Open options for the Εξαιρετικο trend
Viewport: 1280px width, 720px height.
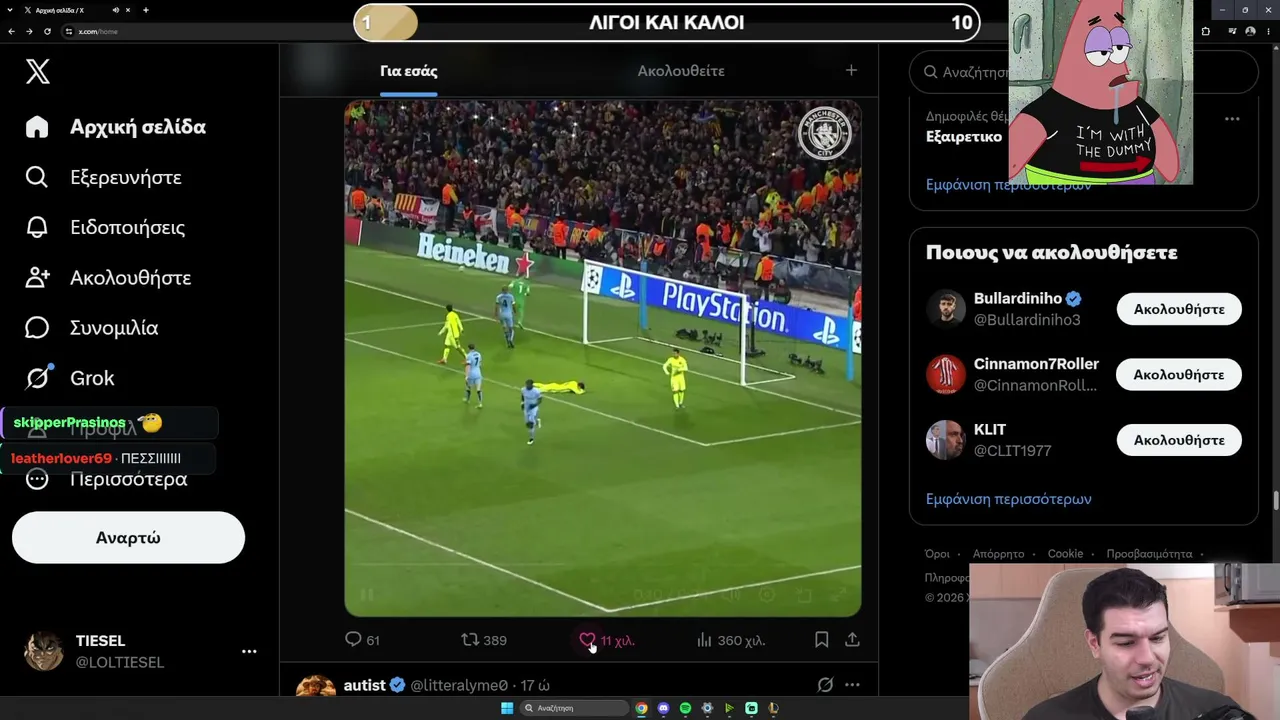click(1232, 119)
